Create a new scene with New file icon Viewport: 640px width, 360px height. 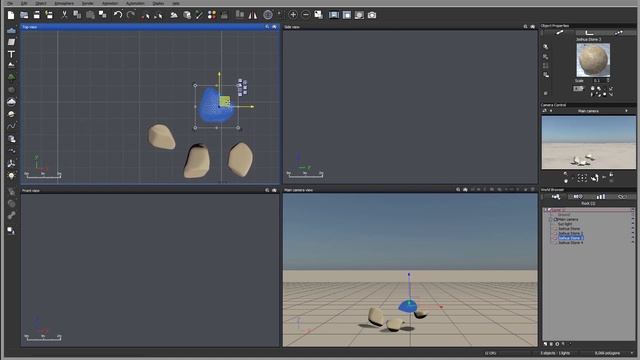pyautogui.click(x=11, y=16)
